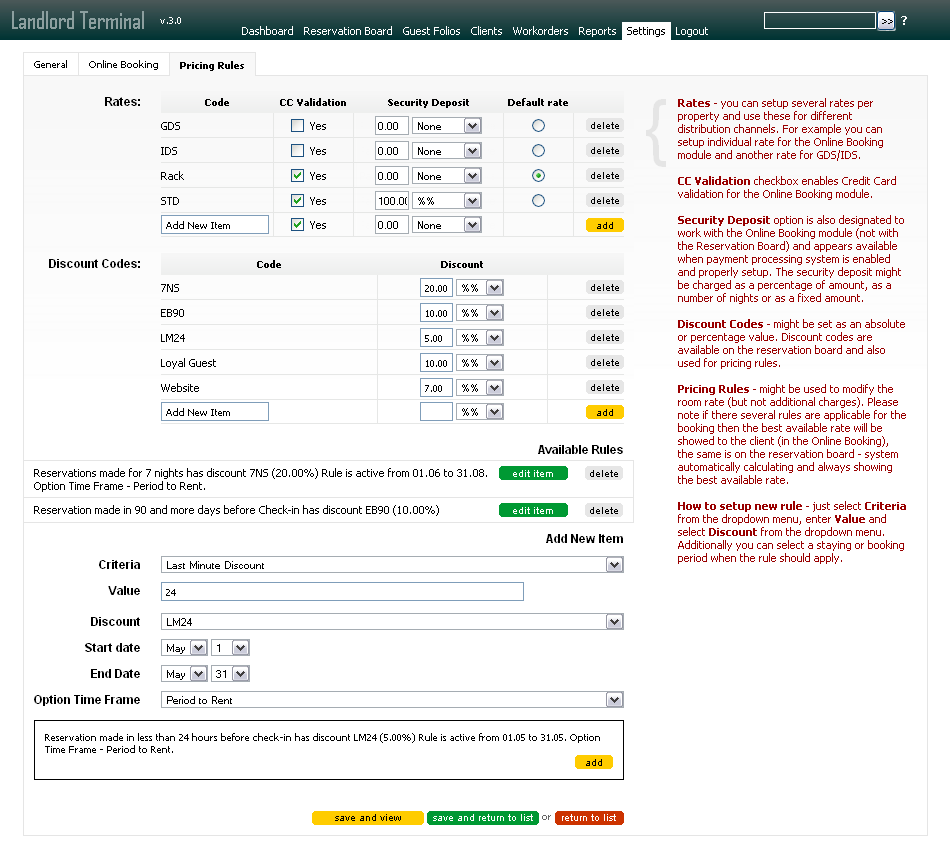Click Logout in top navigation
Image resolution: width=950 pixels, height=847 pixels.
[691, 31]
